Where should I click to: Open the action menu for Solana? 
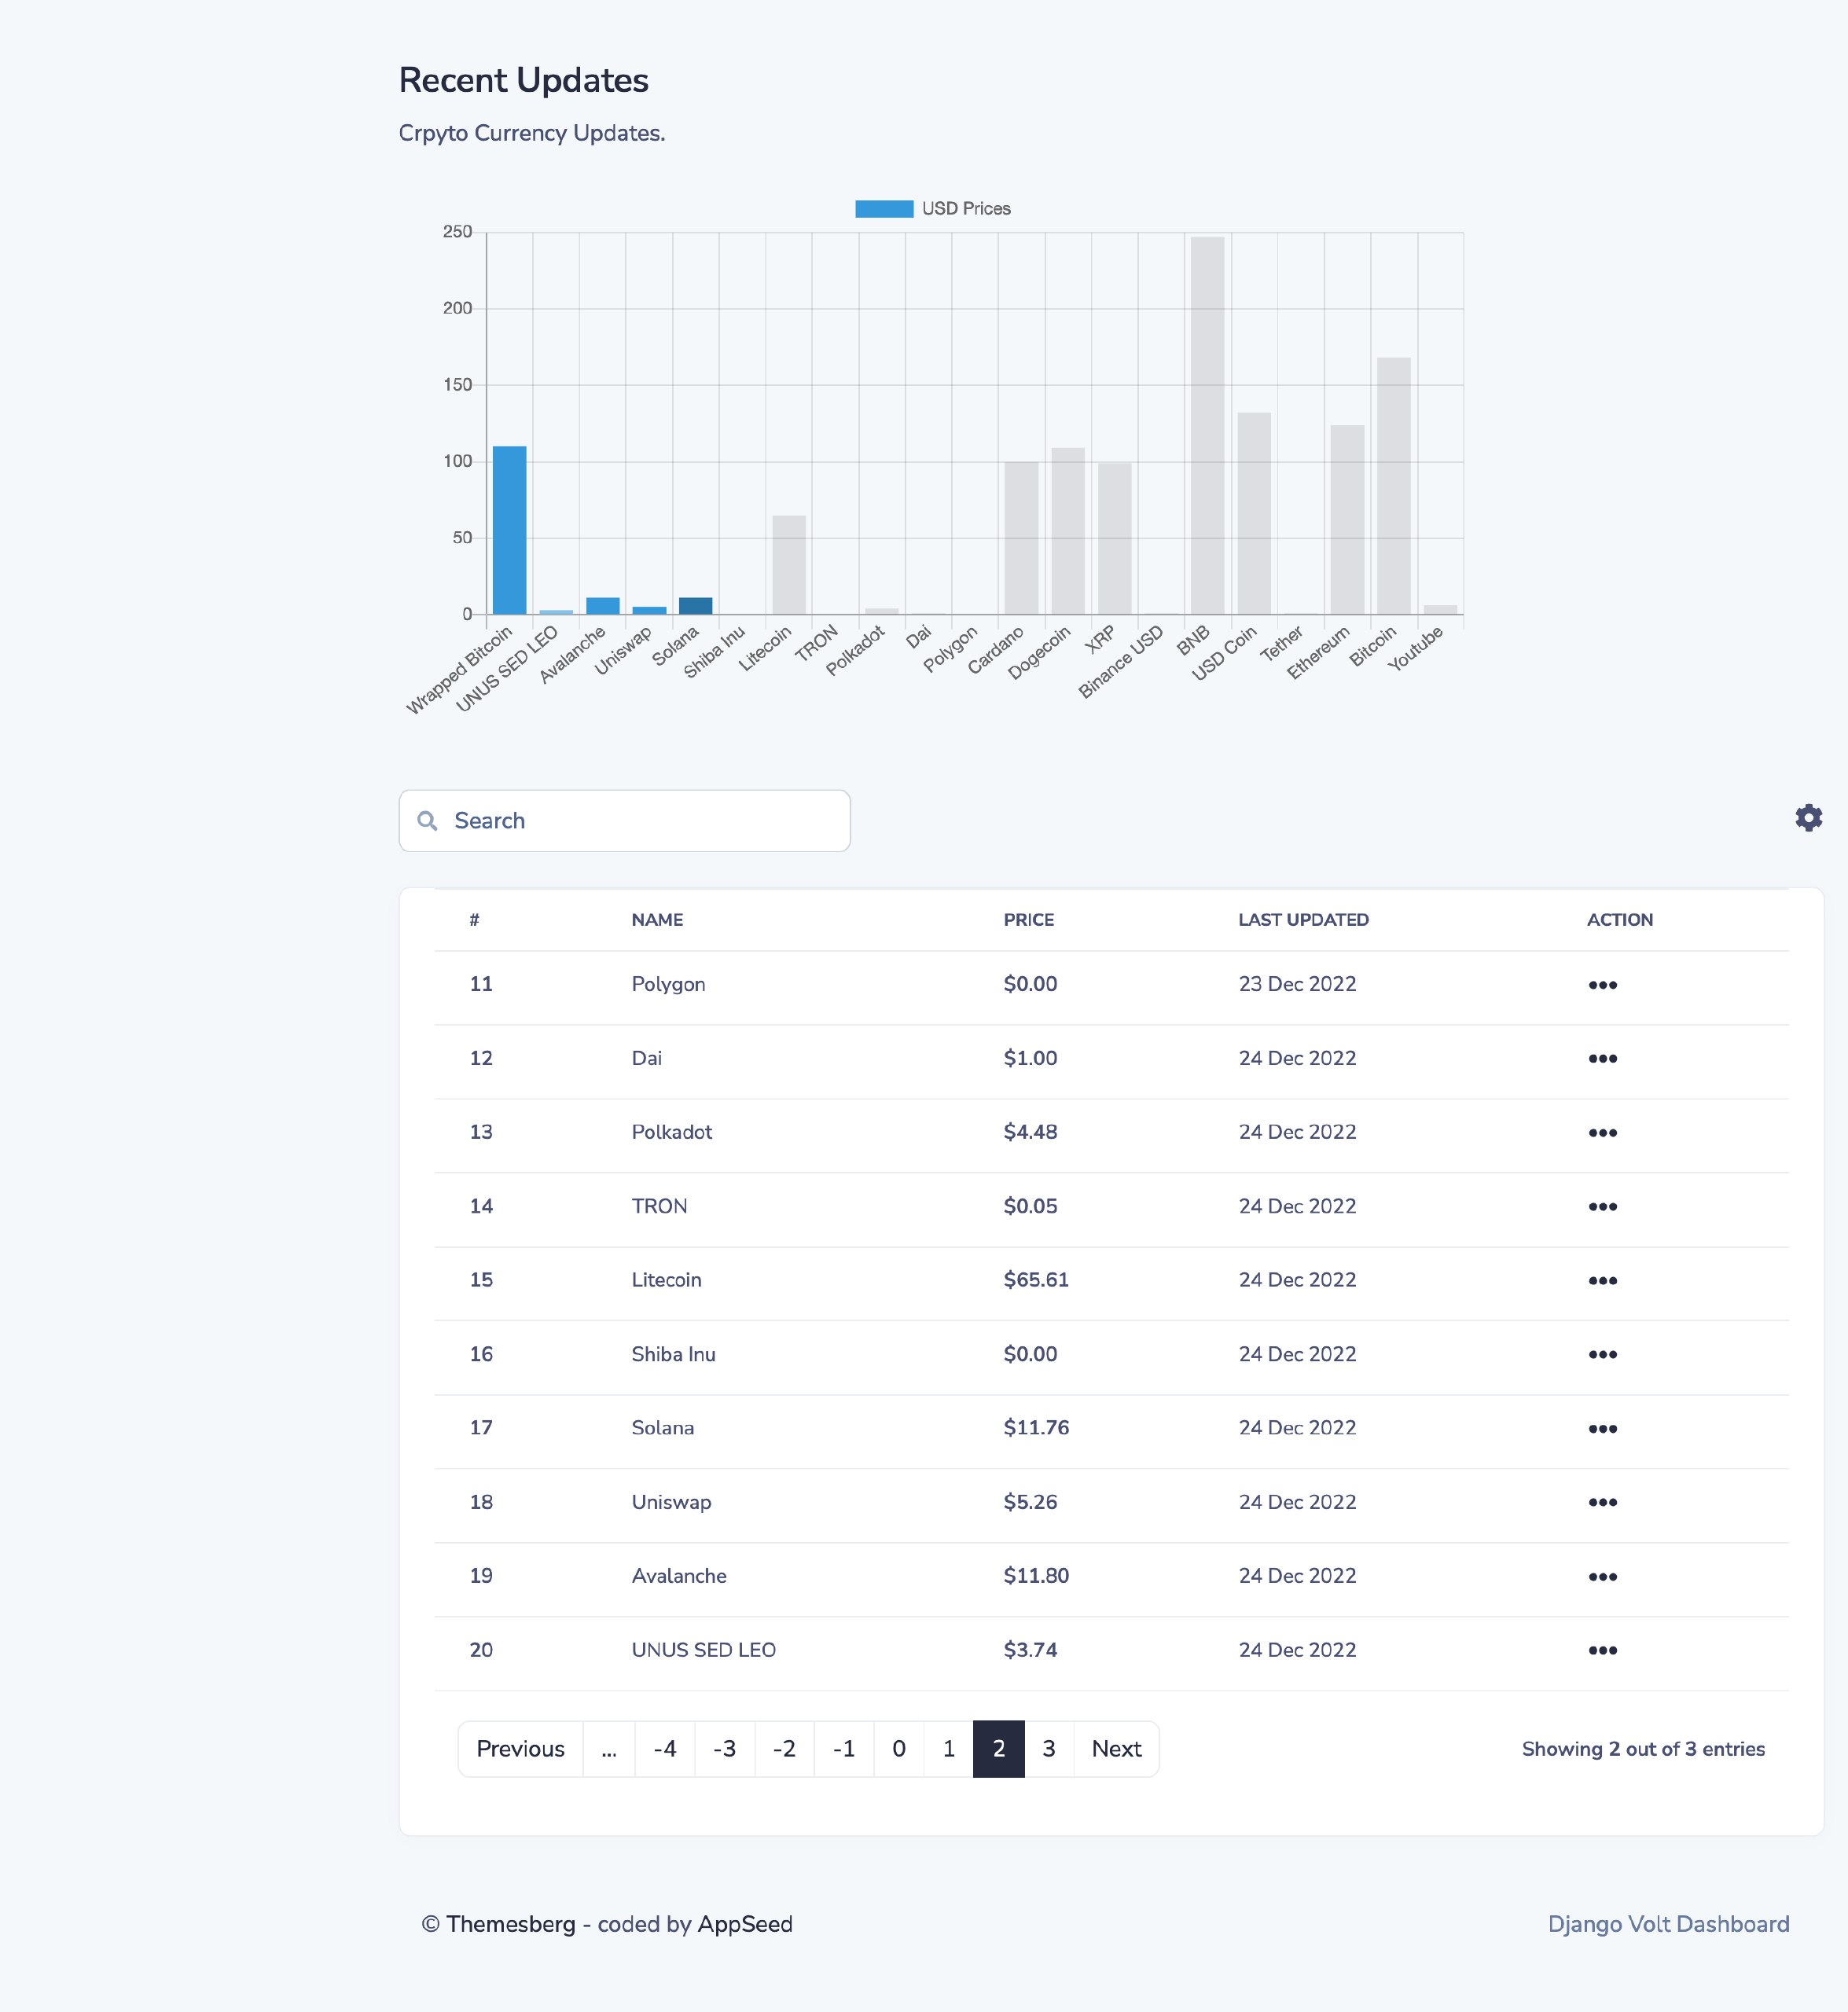point(1603,1429)
